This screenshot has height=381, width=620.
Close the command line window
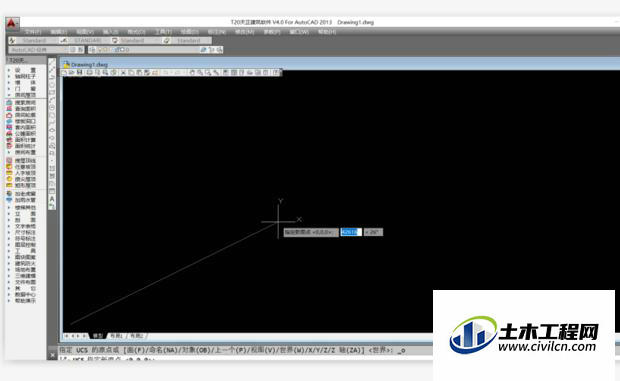coord(52,355)
